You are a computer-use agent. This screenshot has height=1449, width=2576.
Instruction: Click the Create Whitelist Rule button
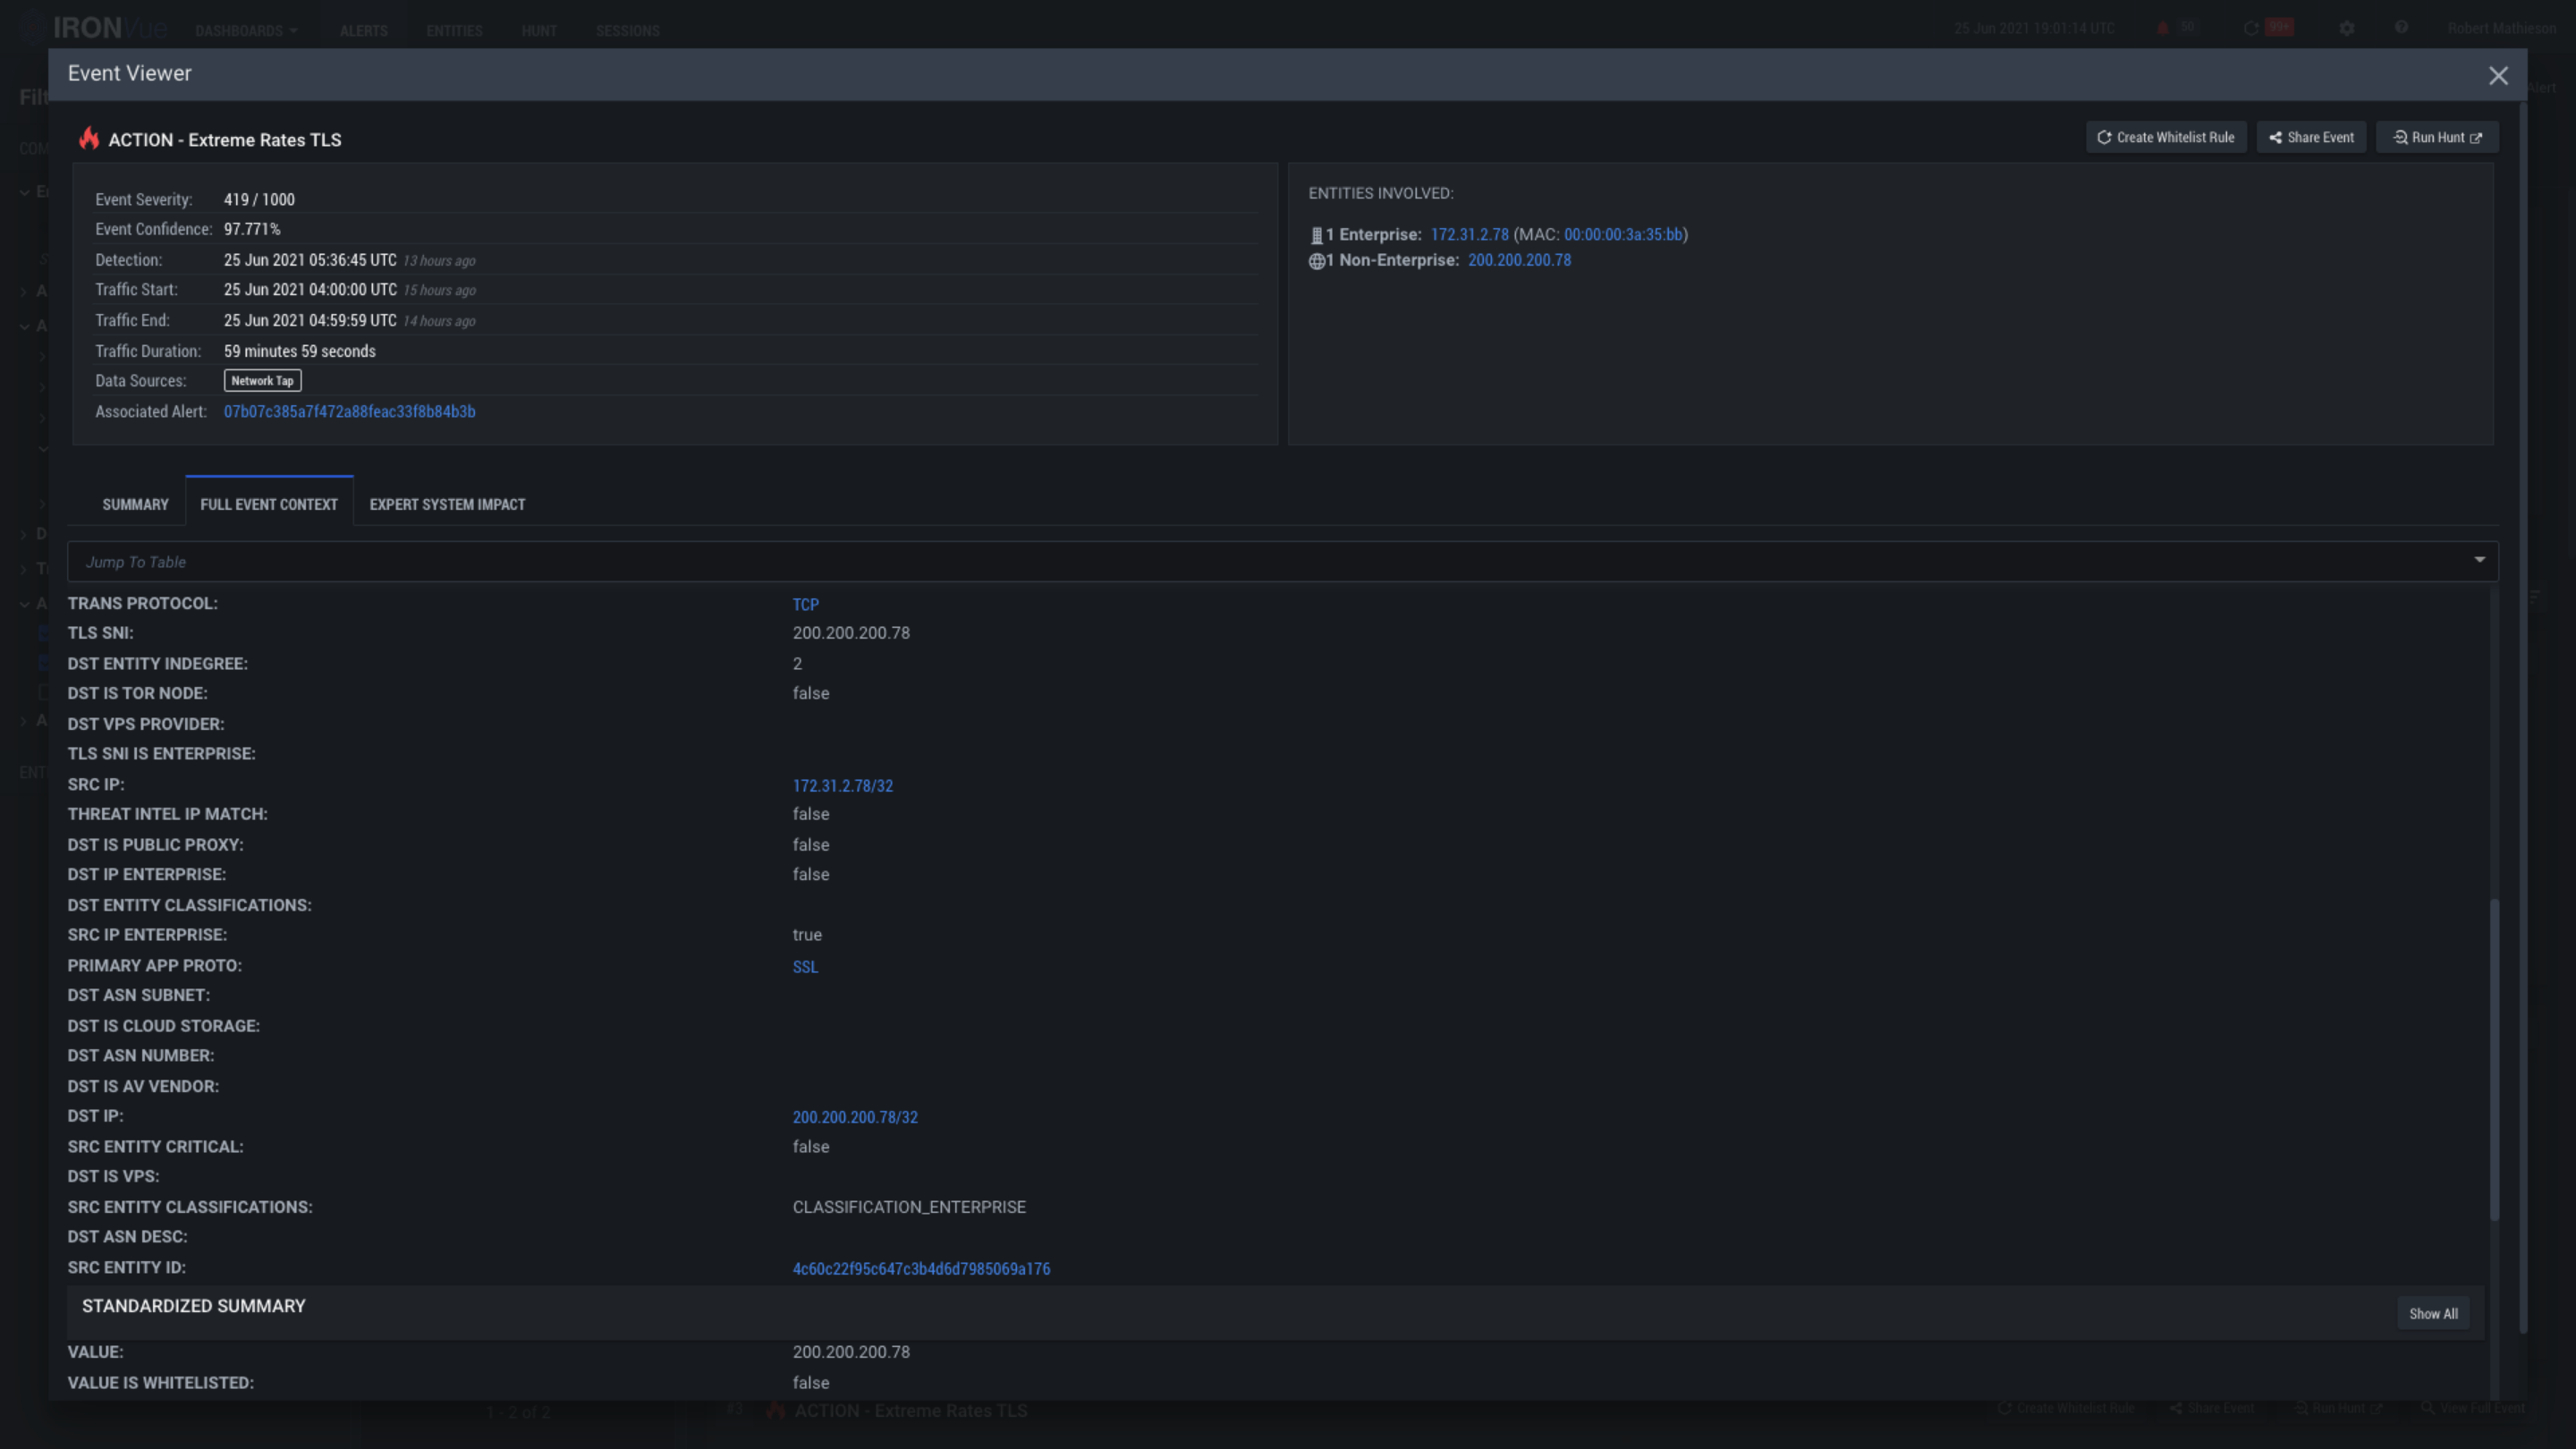[2165, 138]
